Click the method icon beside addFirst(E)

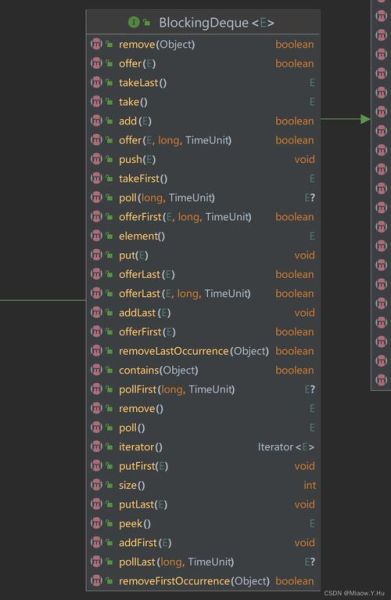(96, 542)
